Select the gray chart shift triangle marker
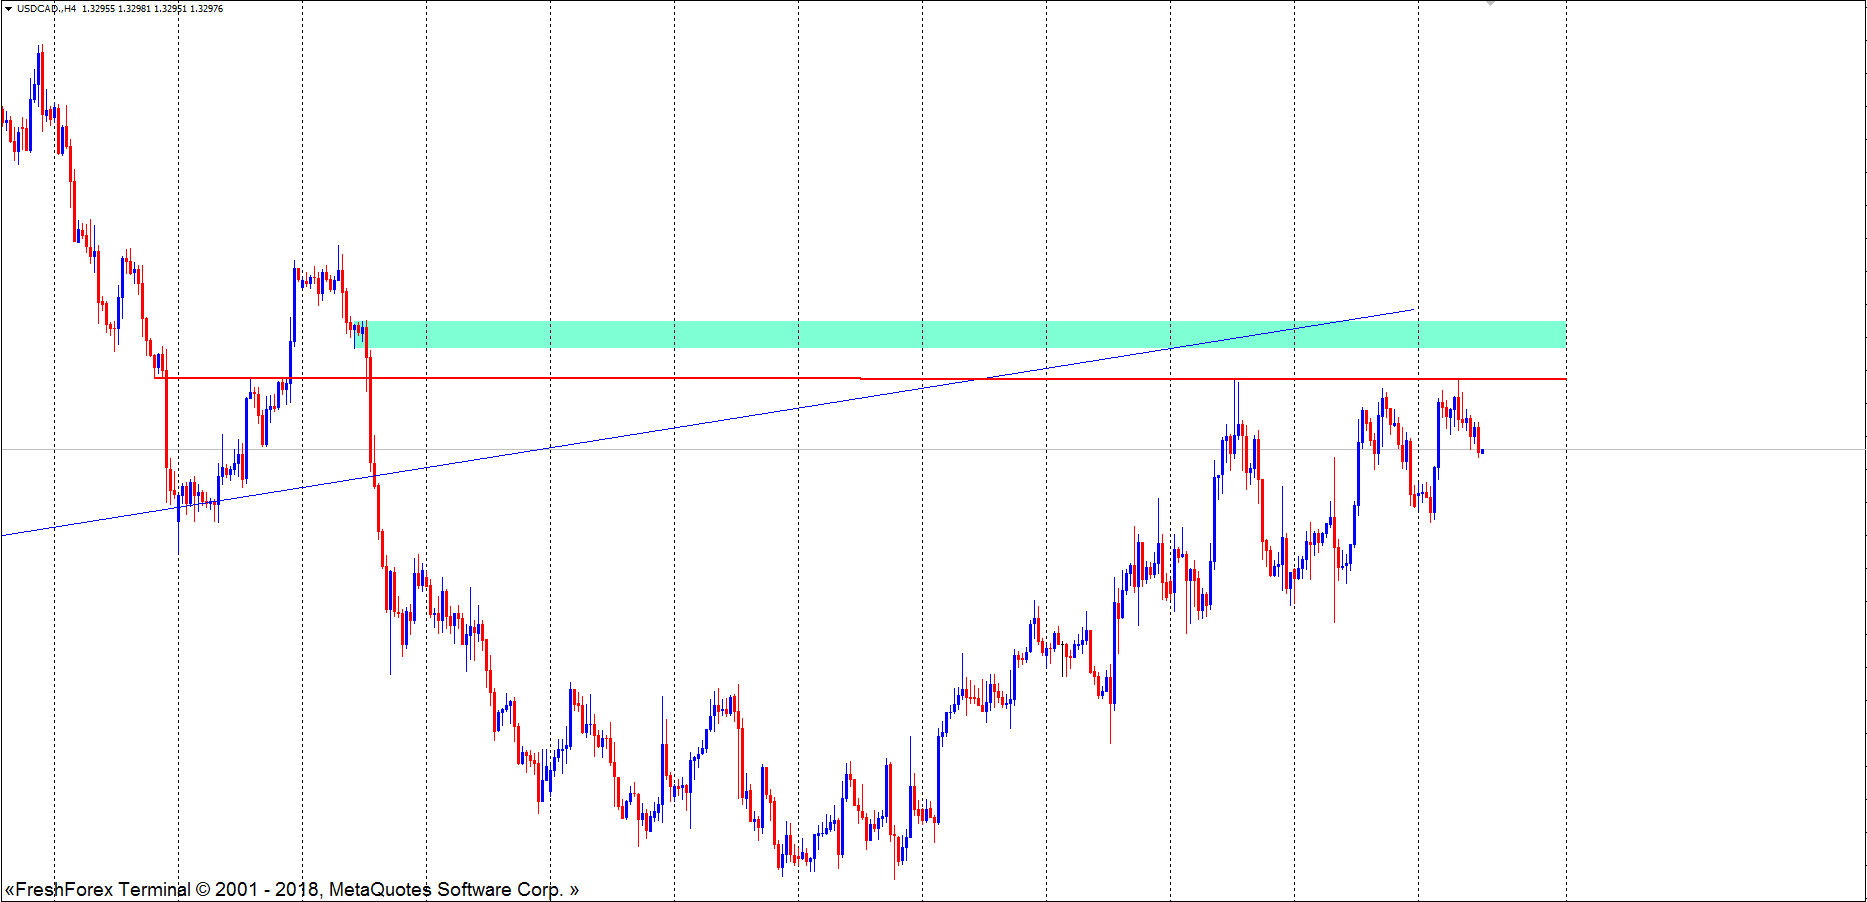Image resolution: width=1867 pixels, height=902 pixels. click(x=1490, y=3)
